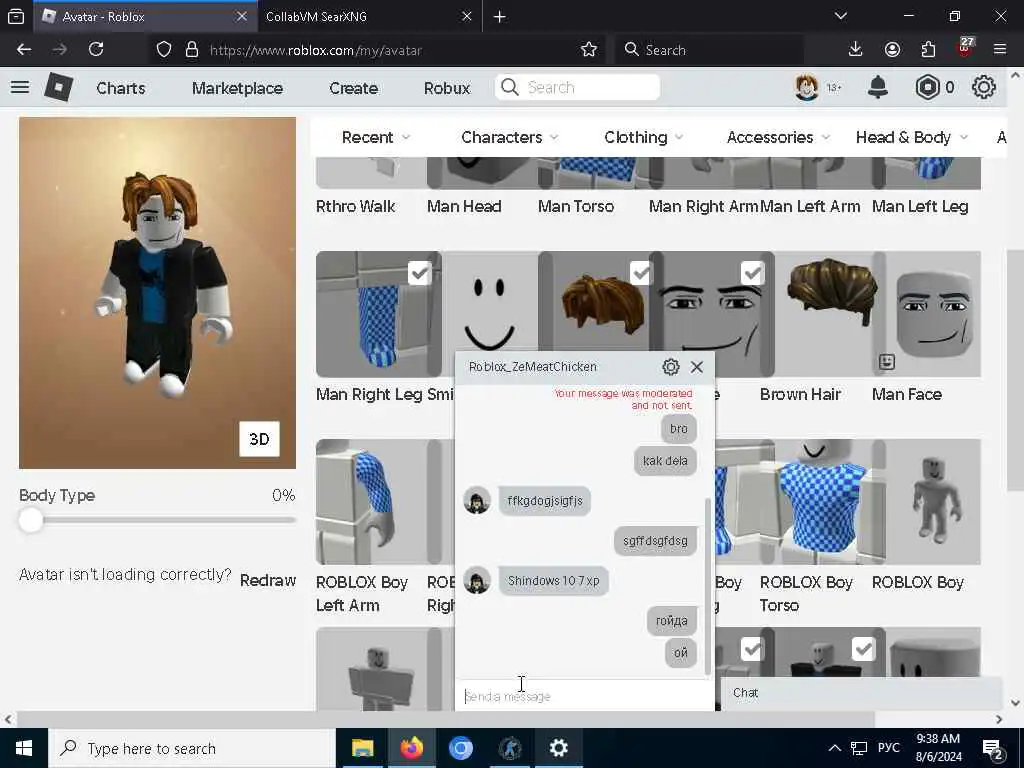Open Windows notification center
This screenshot has height=768, width=1024.
tap(993, 749)
